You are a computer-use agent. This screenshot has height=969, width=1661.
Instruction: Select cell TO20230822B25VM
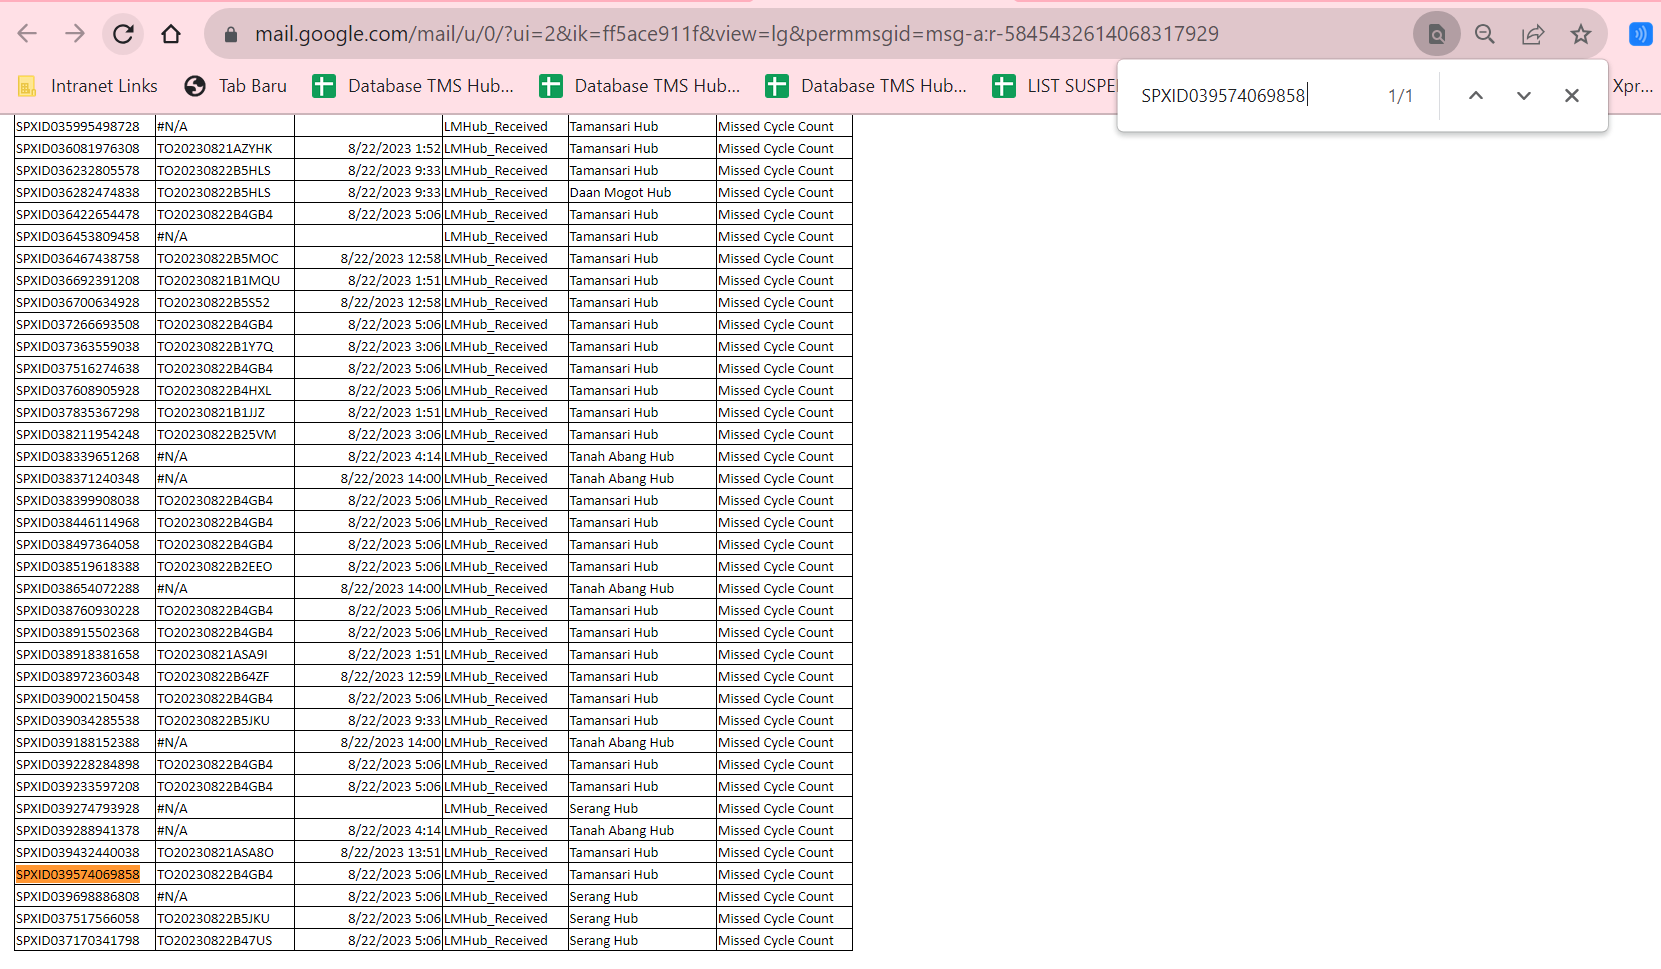225,434
